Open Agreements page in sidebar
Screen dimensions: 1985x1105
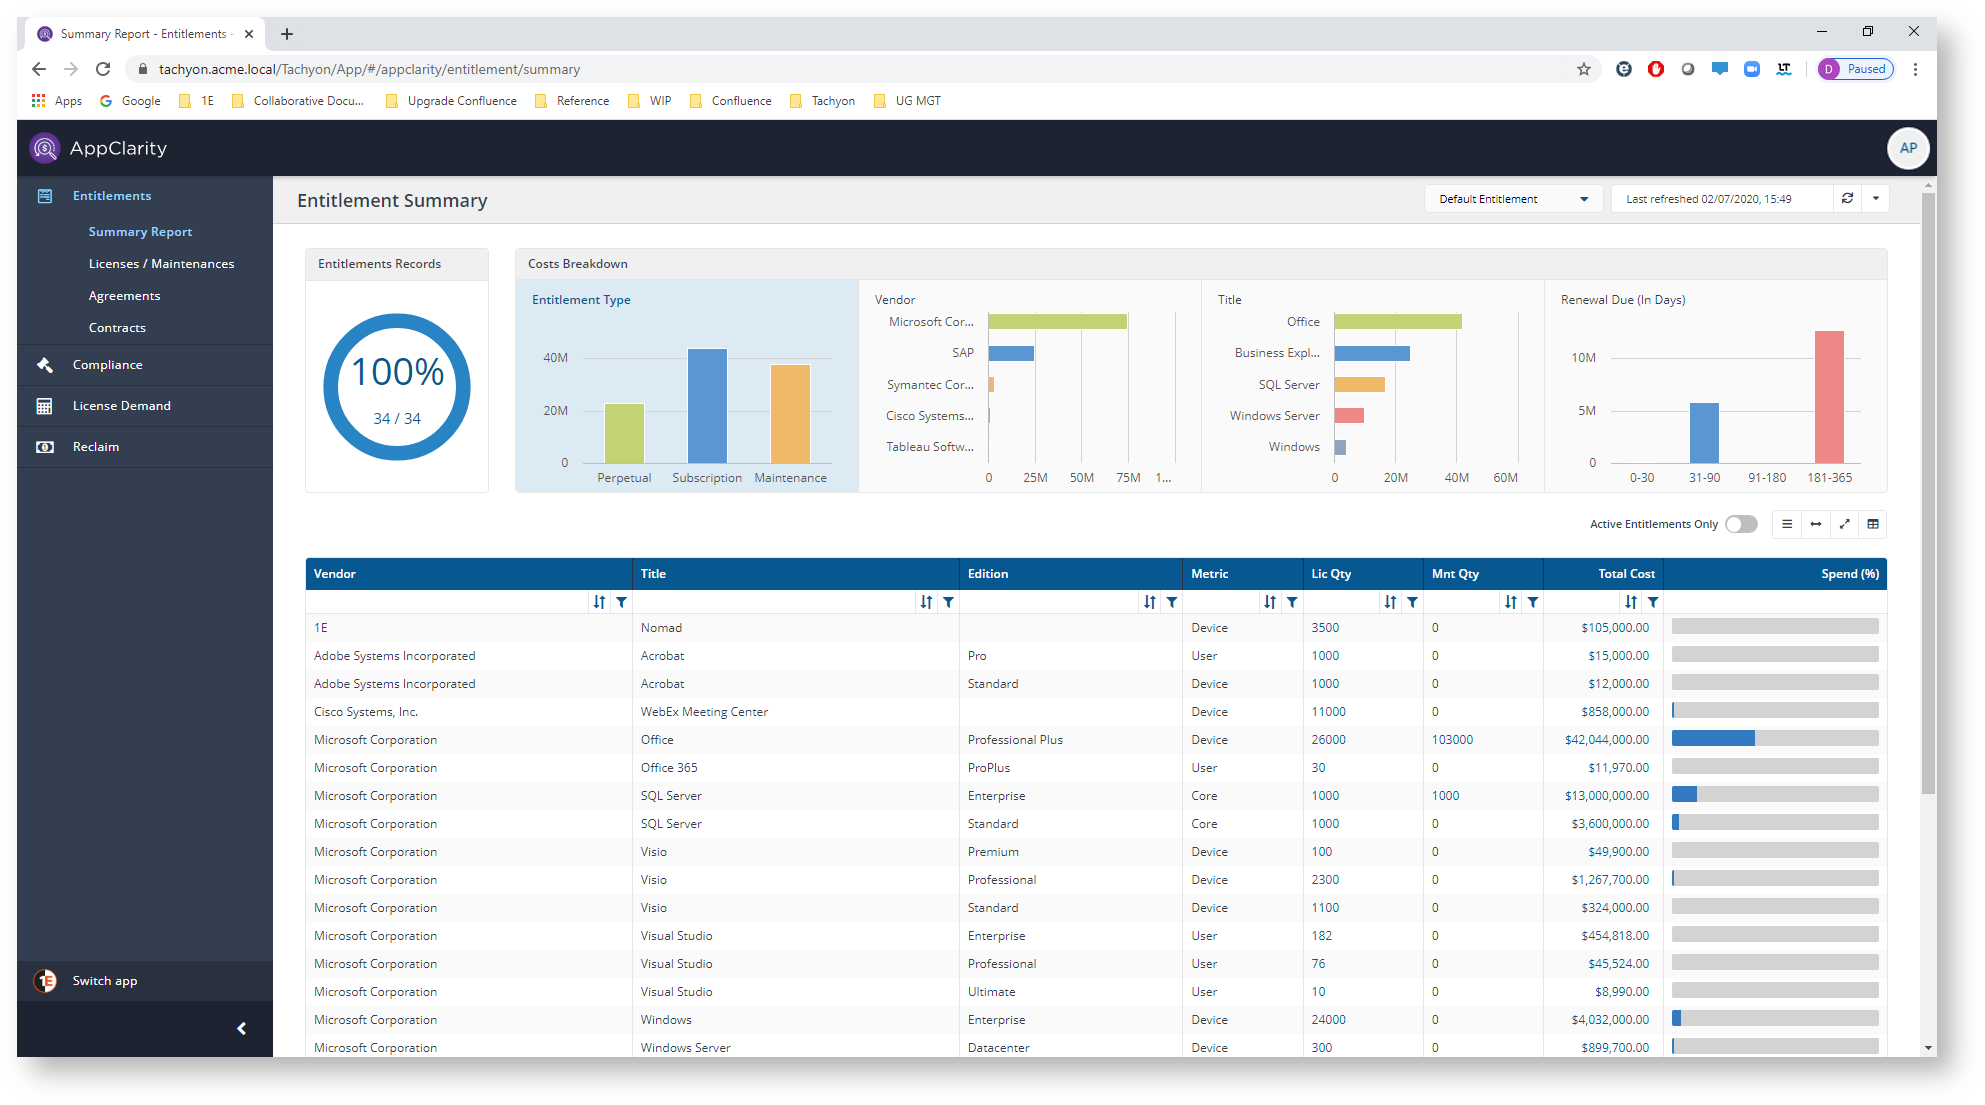(124, 296)
